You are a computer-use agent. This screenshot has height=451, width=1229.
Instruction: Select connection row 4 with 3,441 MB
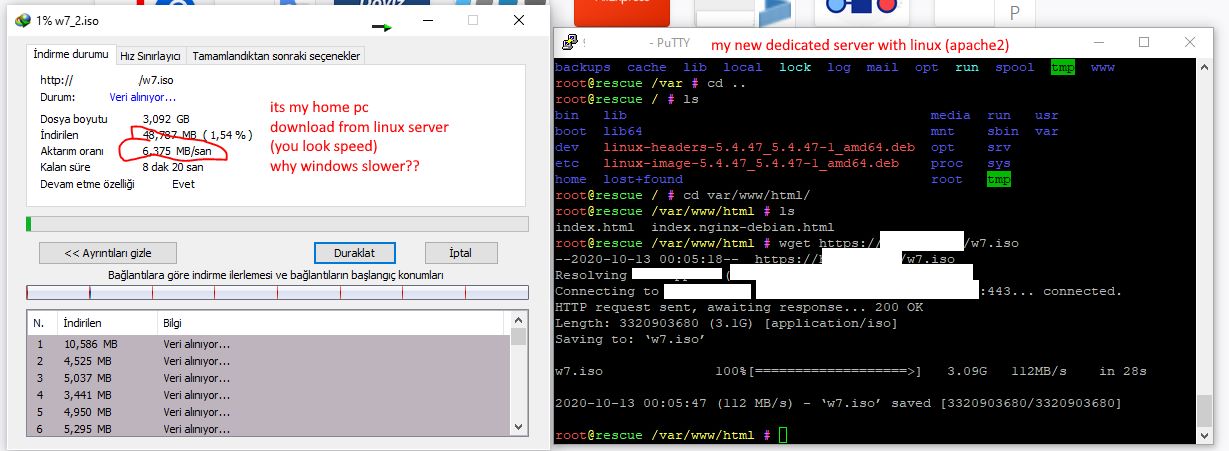(x=269, y=395)
